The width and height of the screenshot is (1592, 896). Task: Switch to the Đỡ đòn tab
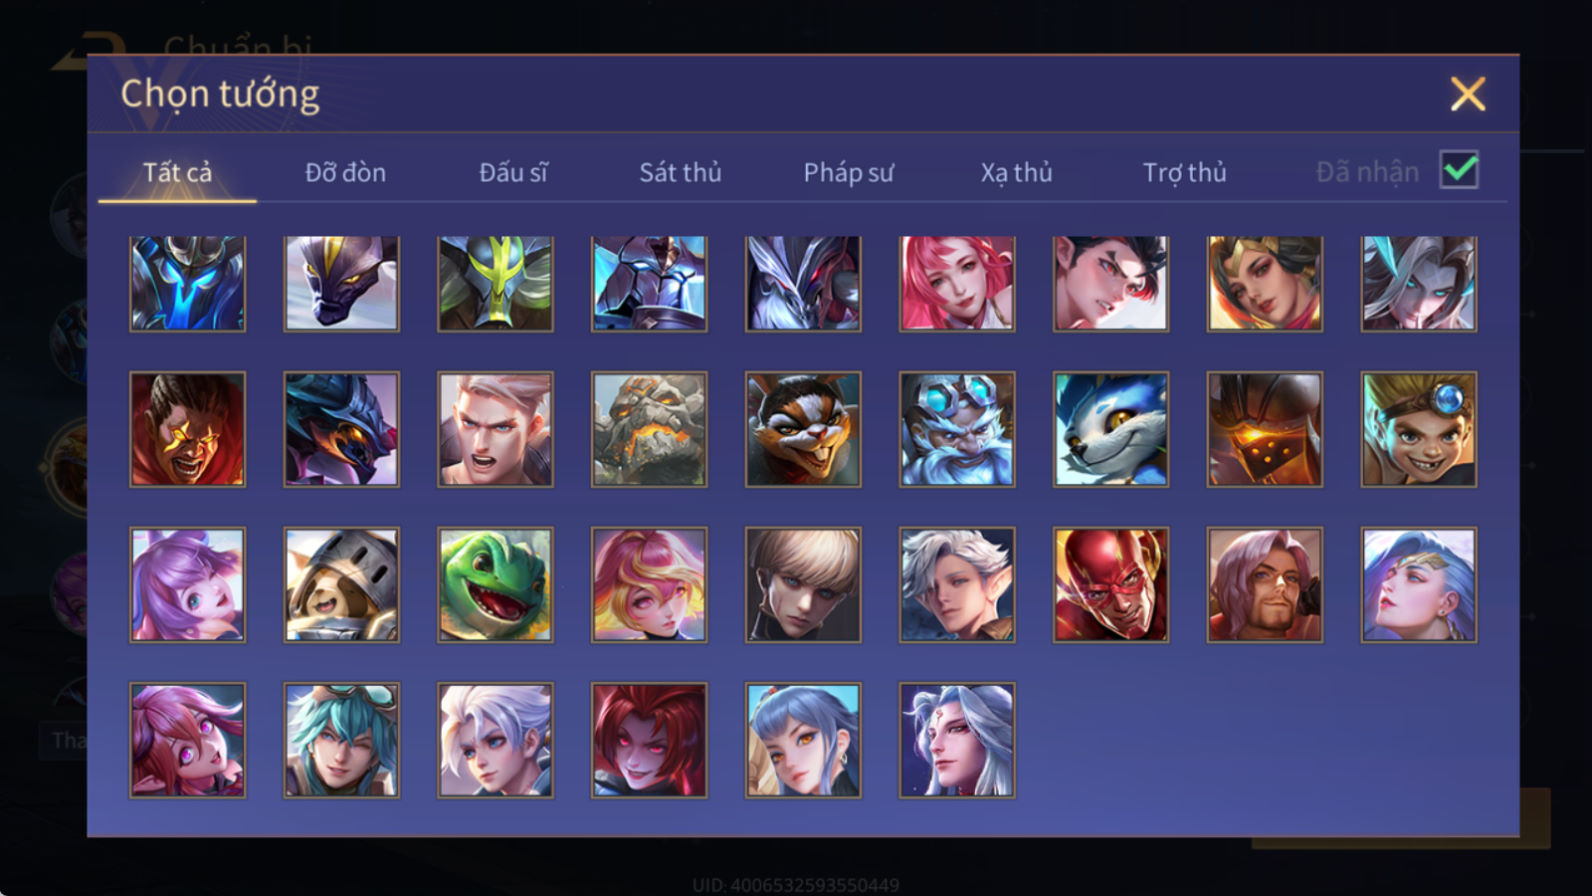[x=345, y=173]
